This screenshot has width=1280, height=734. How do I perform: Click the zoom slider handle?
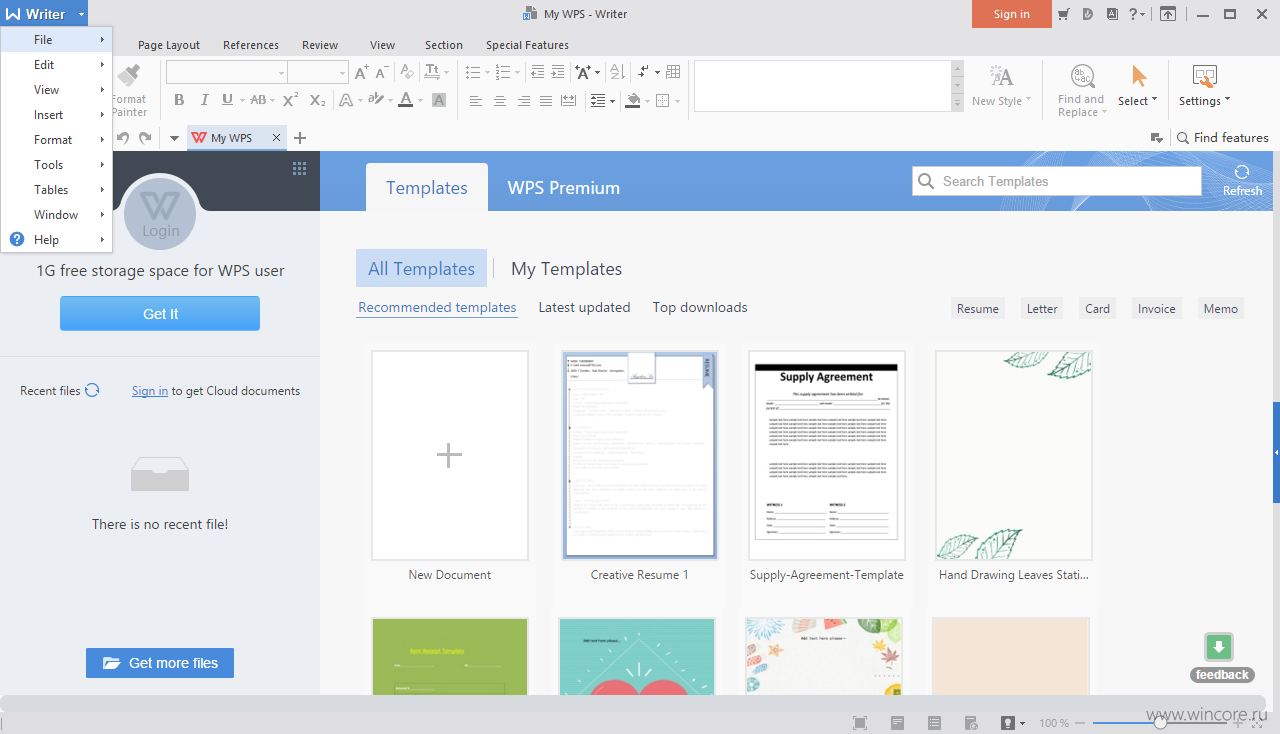tap(1160, 722)
